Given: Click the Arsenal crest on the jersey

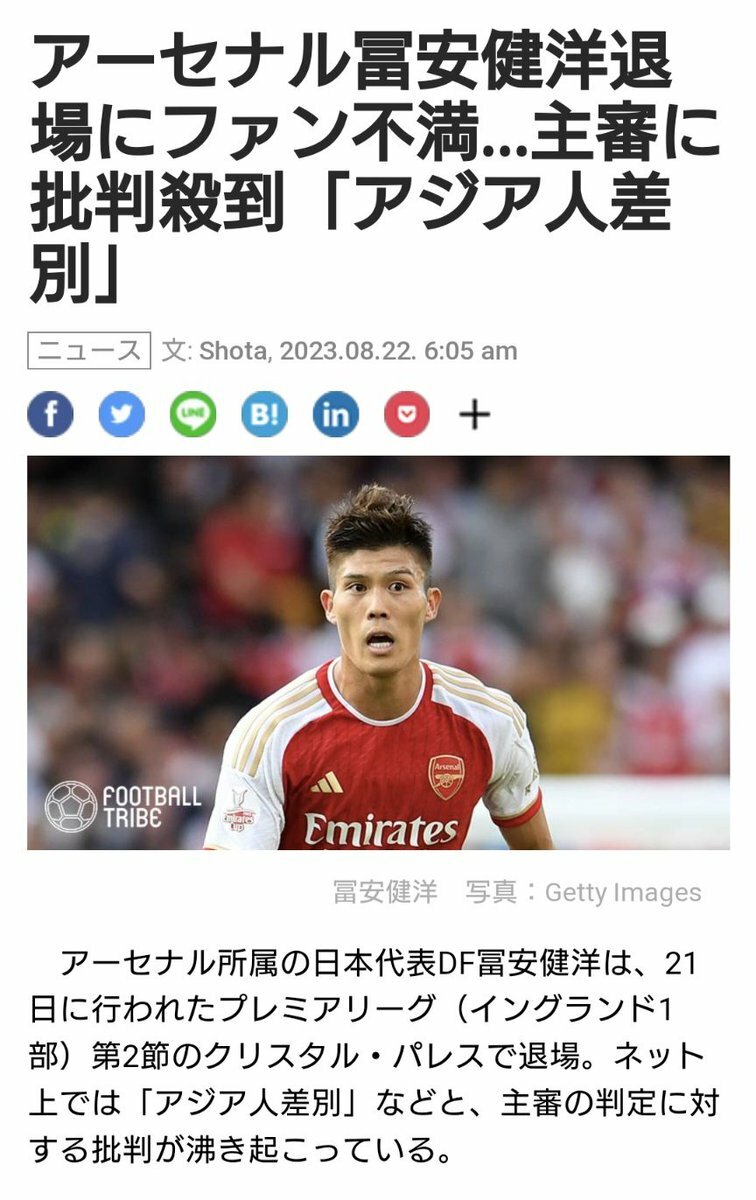Looking at the screenshot, I should pos(446,777).
